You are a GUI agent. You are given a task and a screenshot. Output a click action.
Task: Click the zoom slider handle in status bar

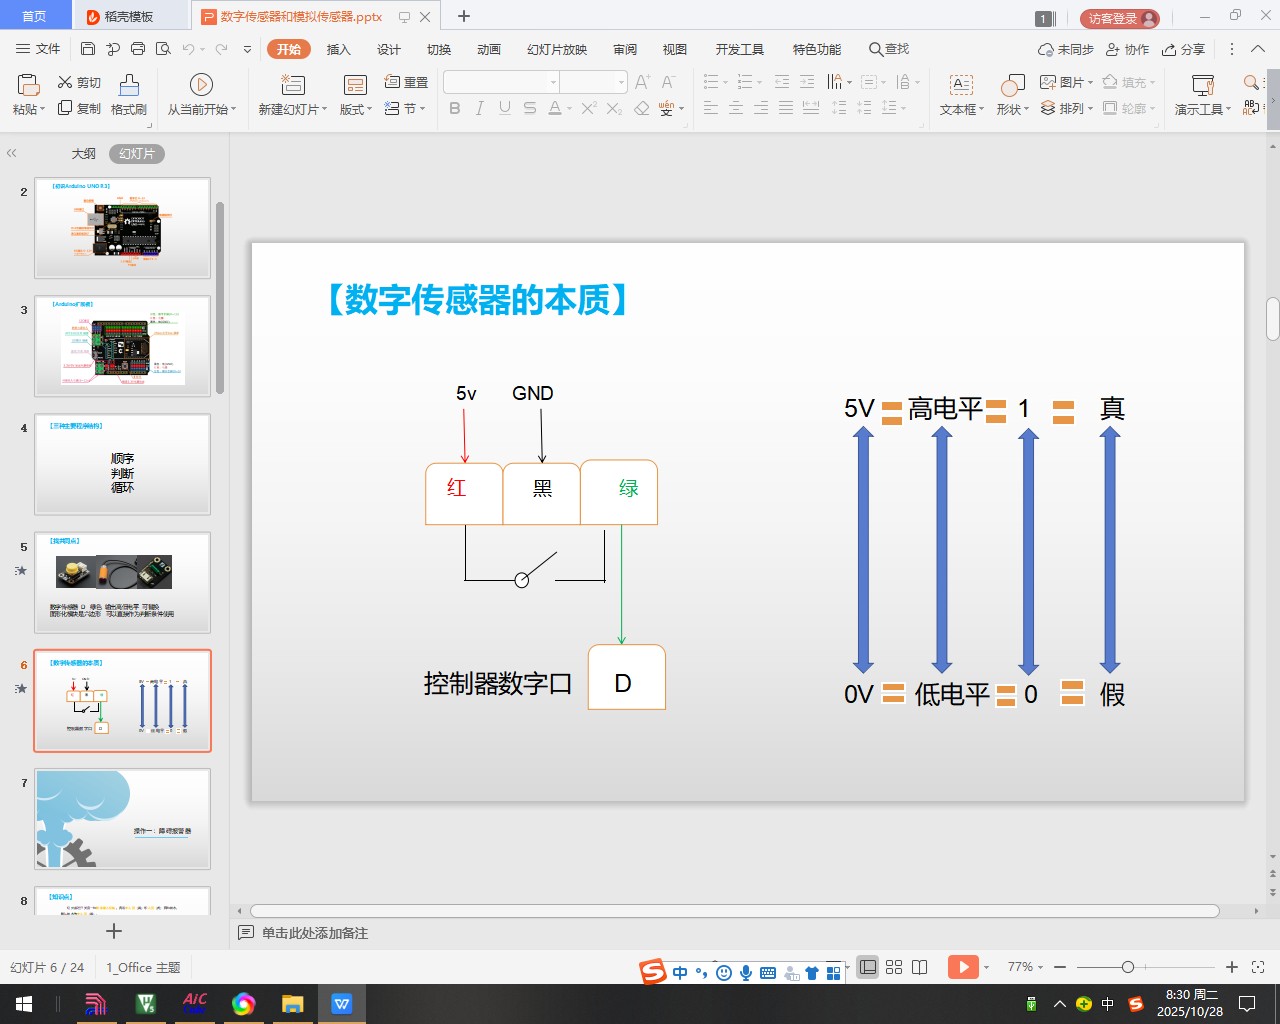(x=1128, y=967)
